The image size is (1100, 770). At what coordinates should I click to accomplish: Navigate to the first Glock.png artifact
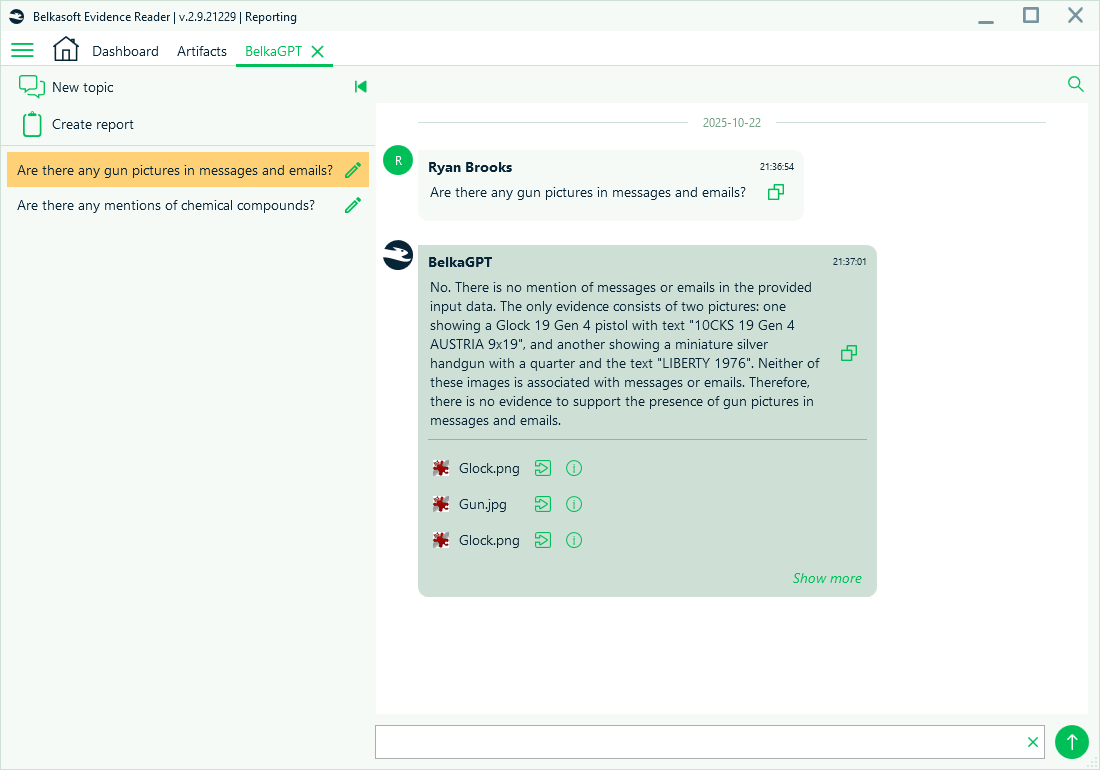(543, 468)
